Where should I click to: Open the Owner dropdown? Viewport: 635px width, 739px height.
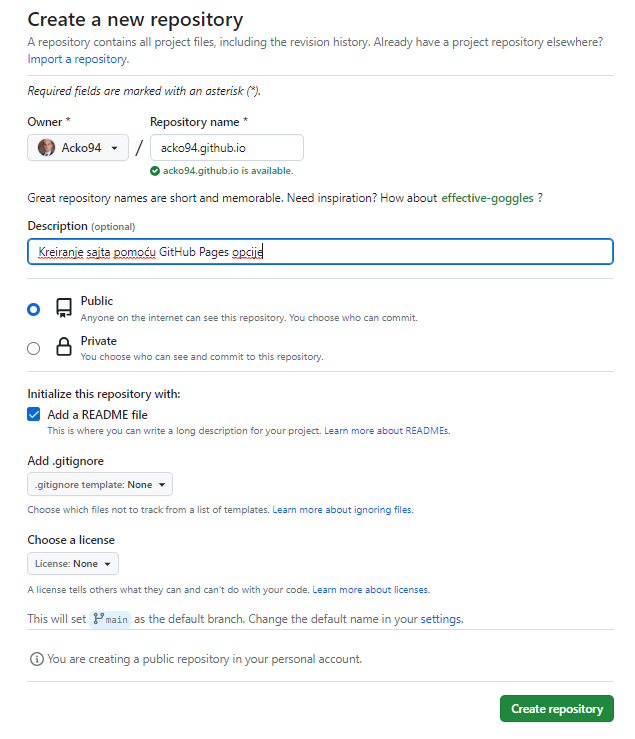tap(78, 148)
